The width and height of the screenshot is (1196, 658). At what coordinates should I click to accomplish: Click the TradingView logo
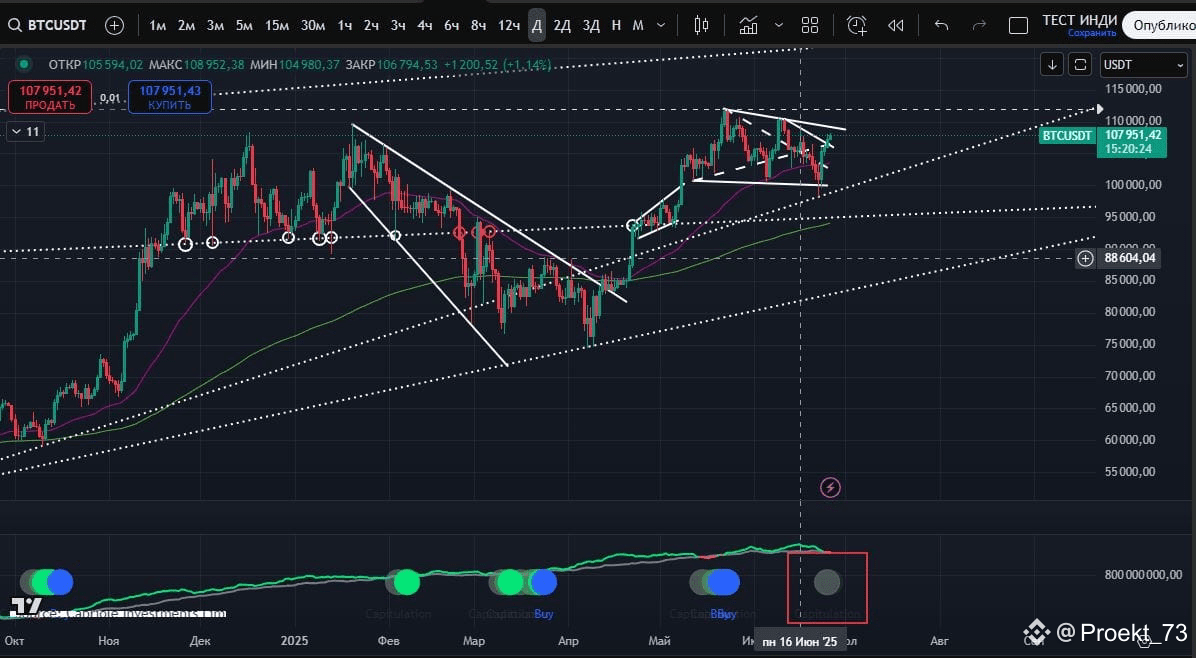26,607
